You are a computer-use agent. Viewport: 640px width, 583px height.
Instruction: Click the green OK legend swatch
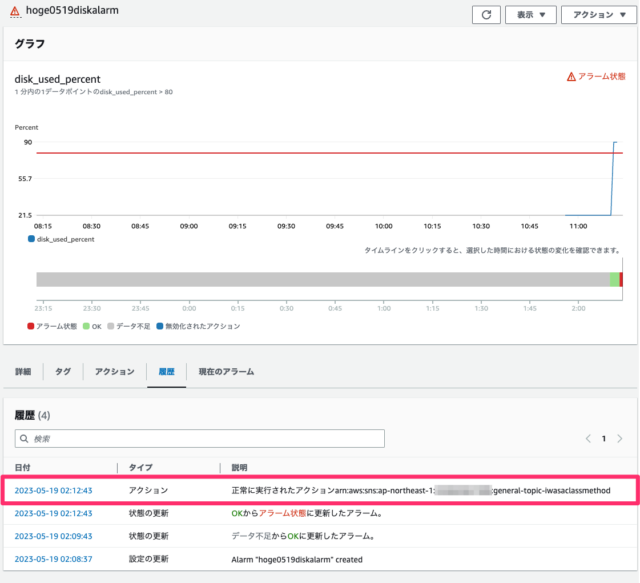click(86, 326)
